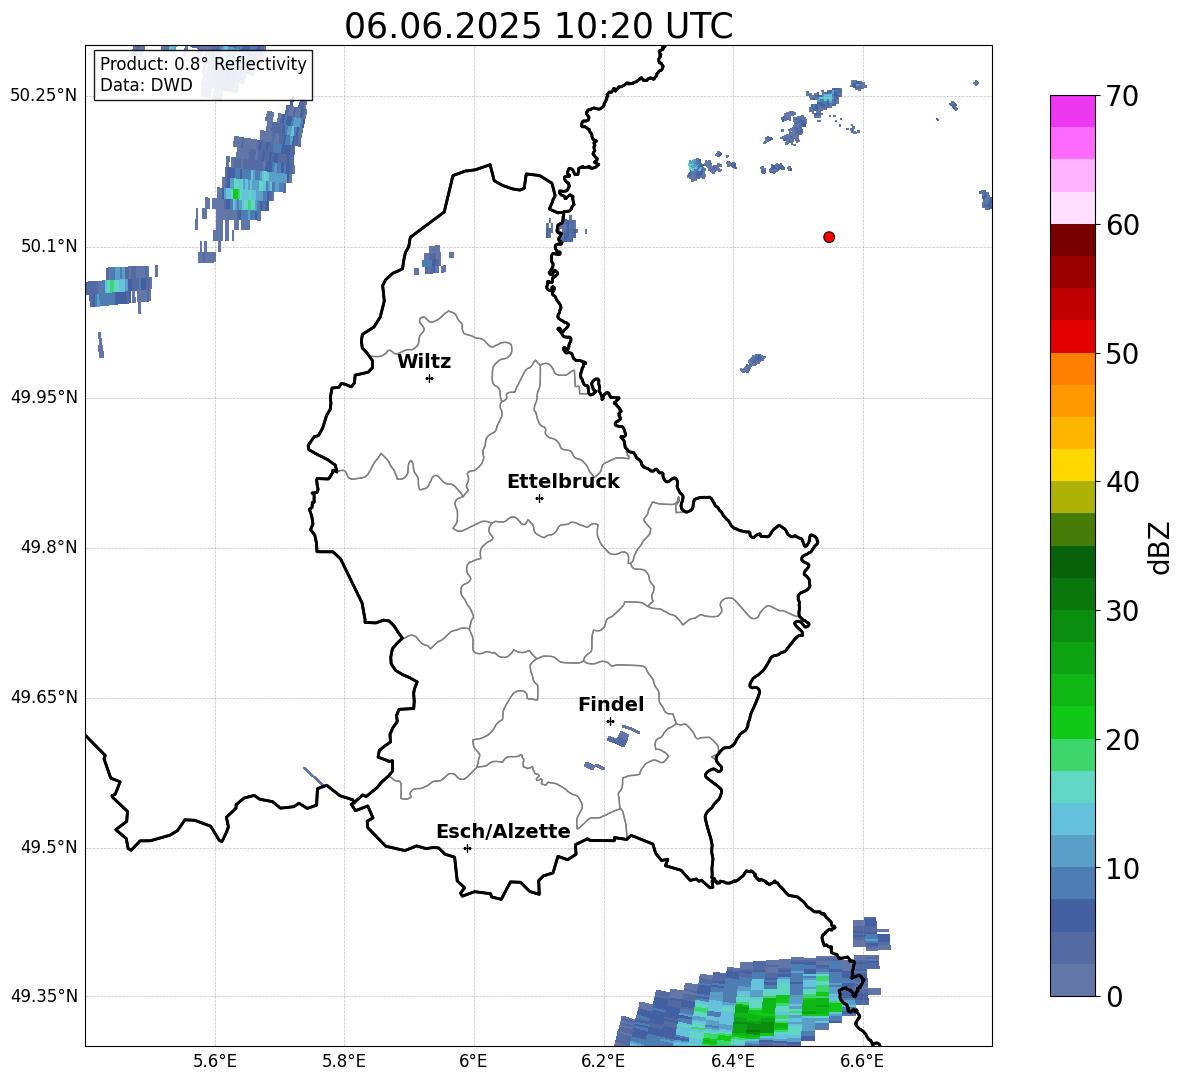Click the 10 colorbar tick label
Viewport: 1184px width, 1081px height.
(x=1122, y=869)
